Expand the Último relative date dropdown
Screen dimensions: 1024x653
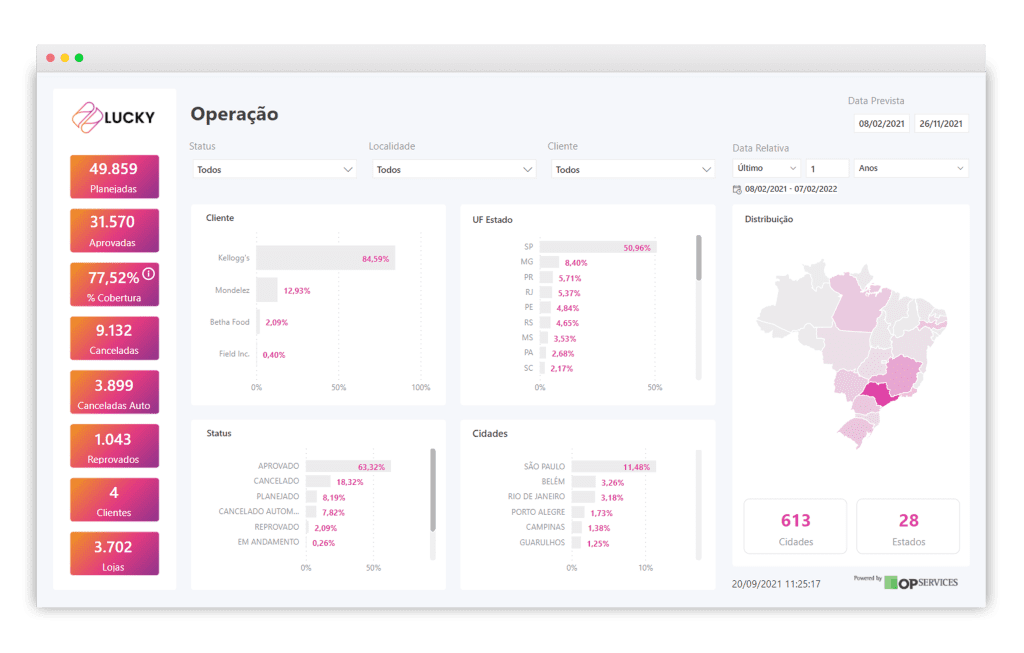pyautogui.click(x=765, y=168)
